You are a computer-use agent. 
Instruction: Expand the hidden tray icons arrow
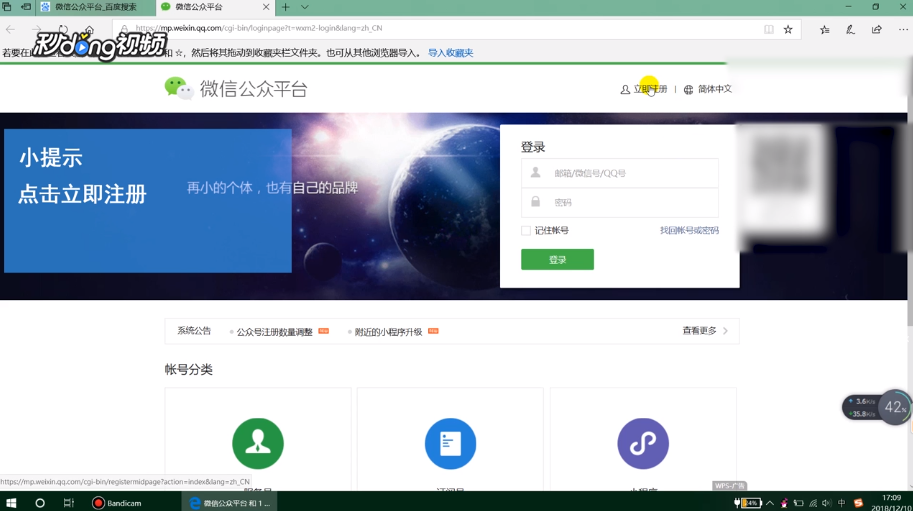pos(770,503)
